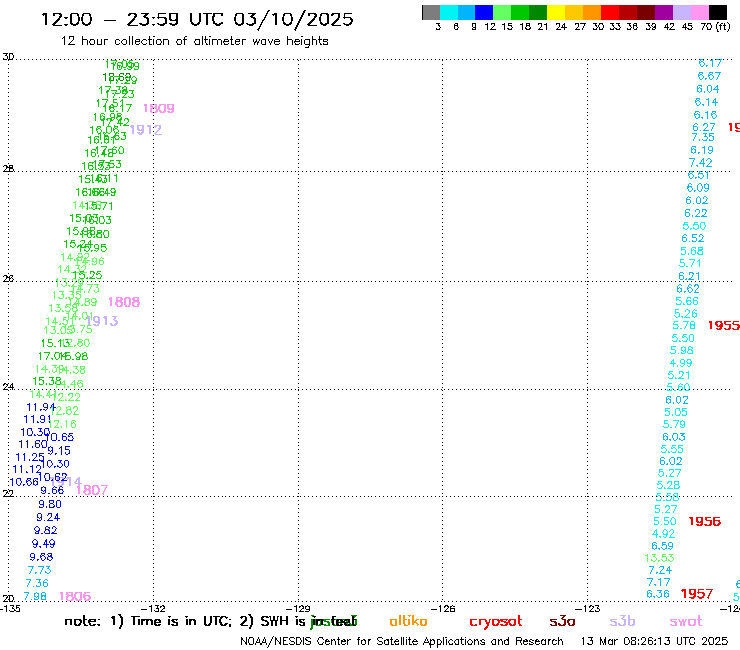Click the pink '1808' time label
Image resolution: width=740 pixels, height=650 pixels.
pos(124,302)
